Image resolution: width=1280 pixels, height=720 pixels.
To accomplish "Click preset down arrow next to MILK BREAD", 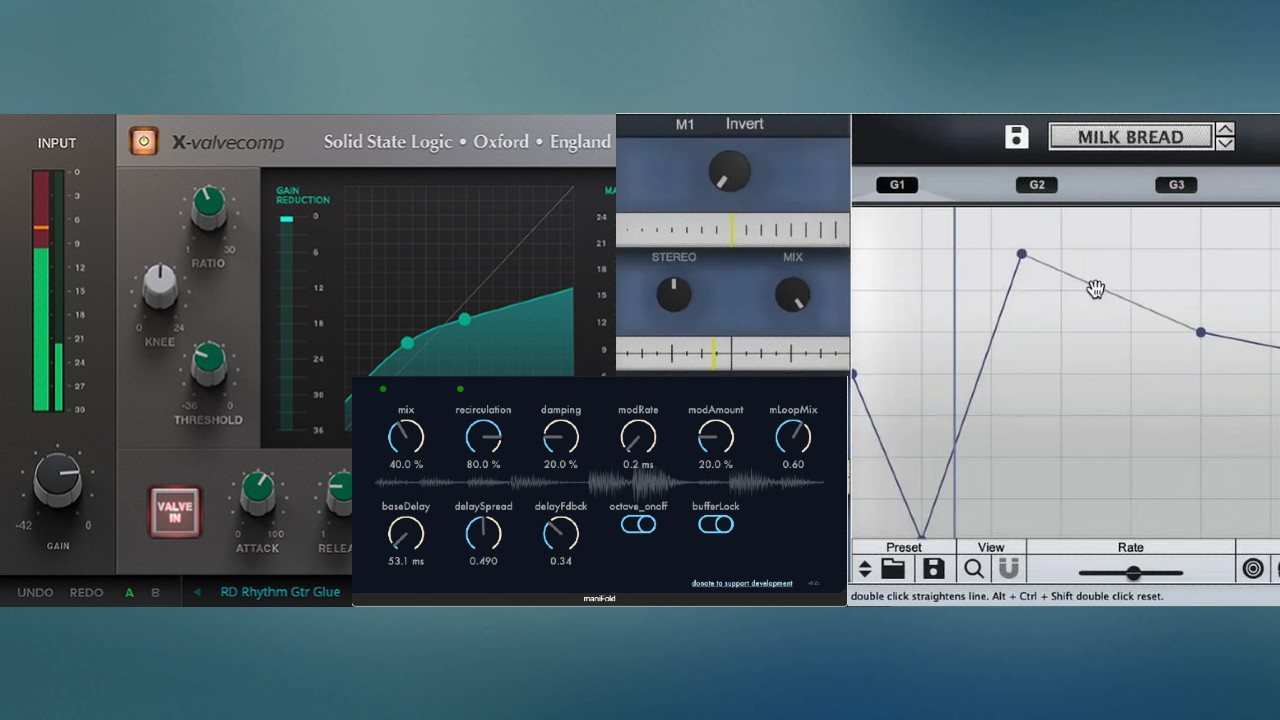I will pyautogui.click(x=1225, y=144).
